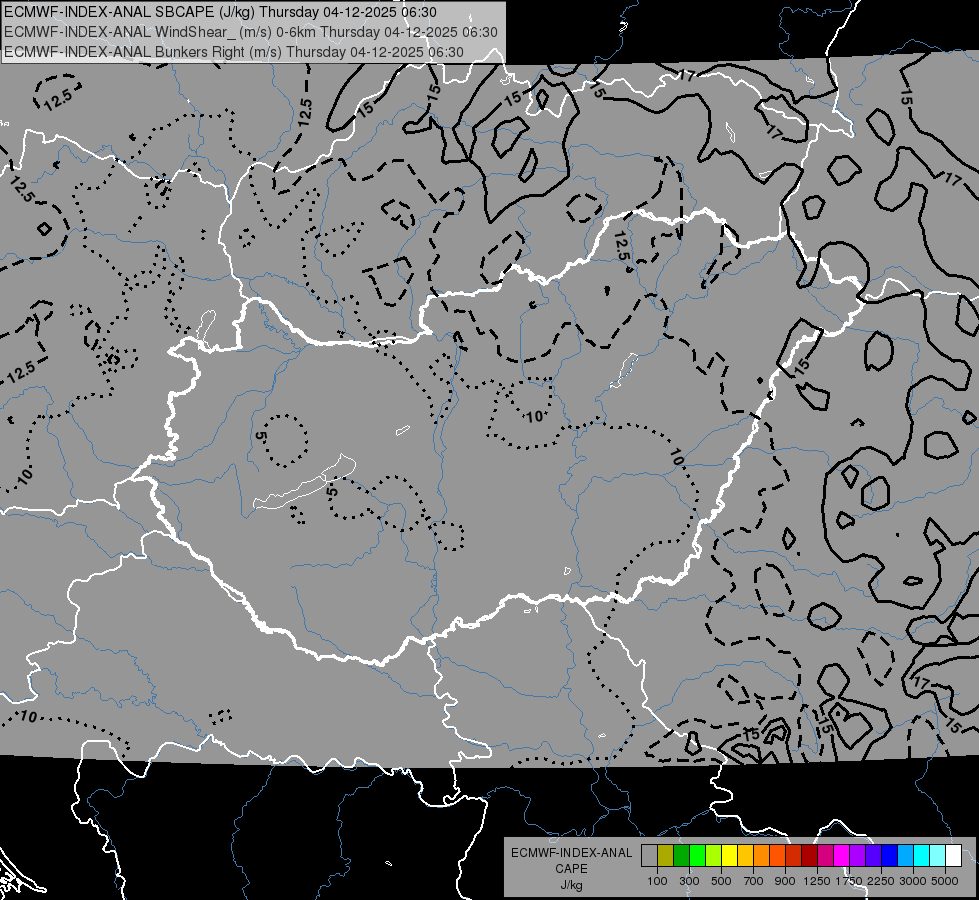This screenshot has height=900, width=979.
Task: Pick the orange legend swatch
Action: pyautogui.click(x=762, y=855)
